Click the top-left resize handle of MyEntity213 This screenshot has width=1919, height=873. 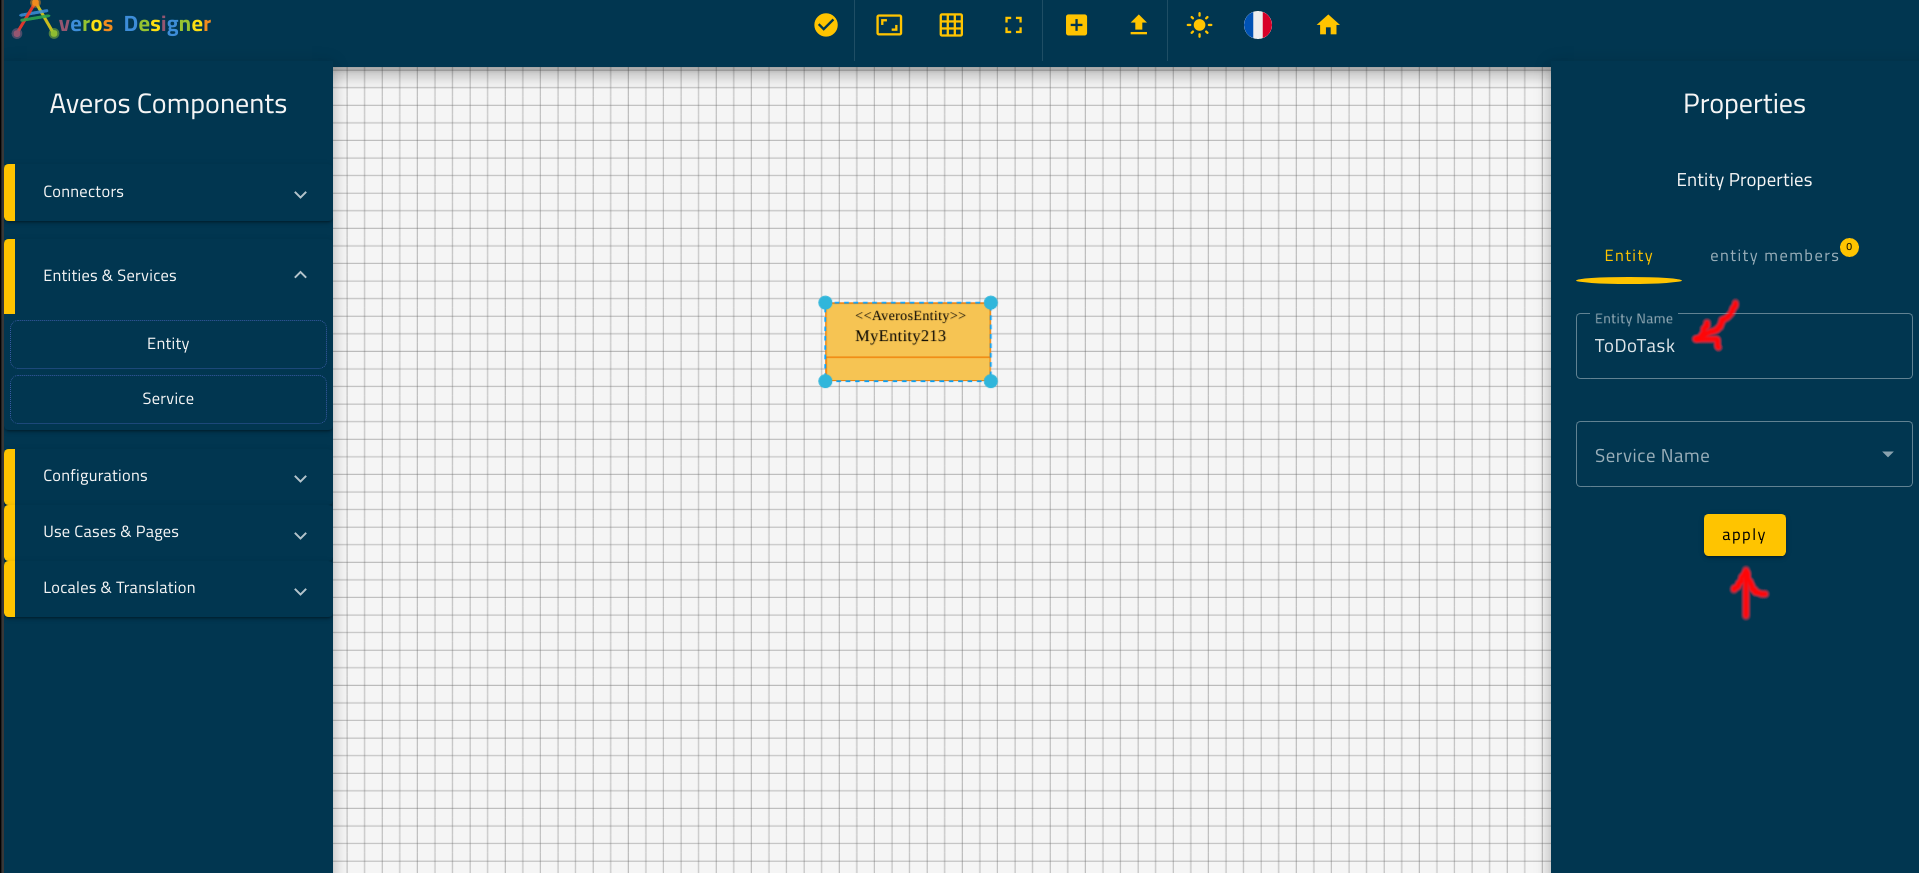coord(825,302)
